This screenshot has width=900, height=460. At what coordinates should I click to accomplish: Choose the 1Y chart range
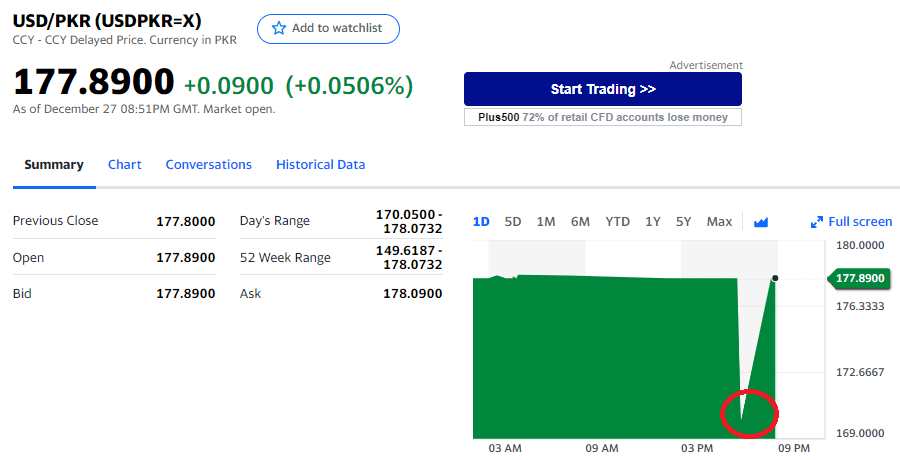(x=653, y=222)
